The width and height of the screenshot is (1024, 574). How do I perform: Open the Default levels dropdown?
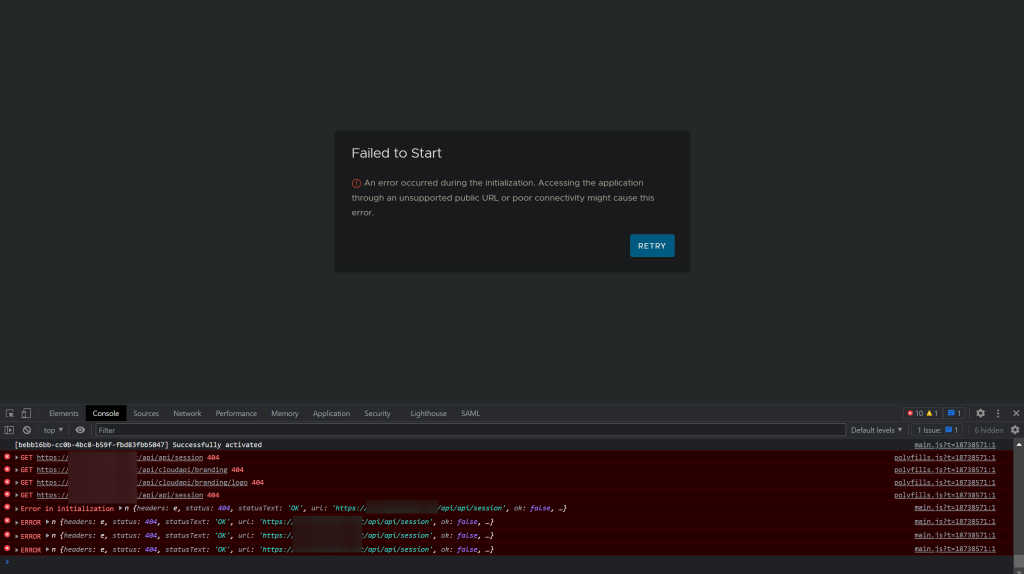click(x=876, y=430)
